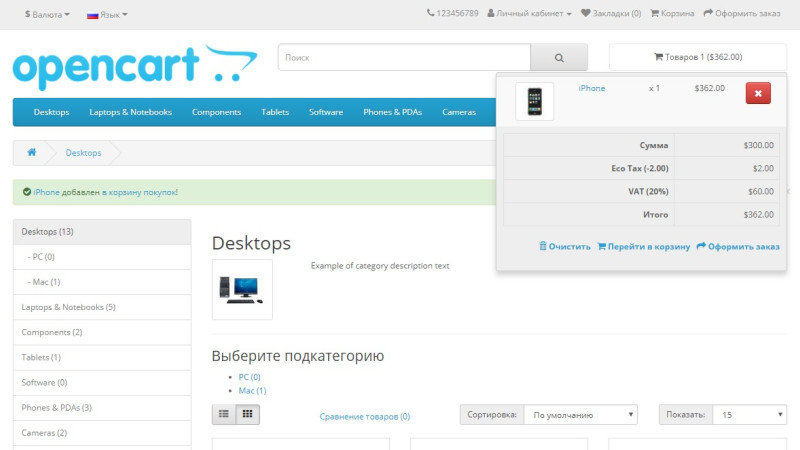Screen dimensions: 800x450
Task: Open the Software menu item
Action: 326,112
